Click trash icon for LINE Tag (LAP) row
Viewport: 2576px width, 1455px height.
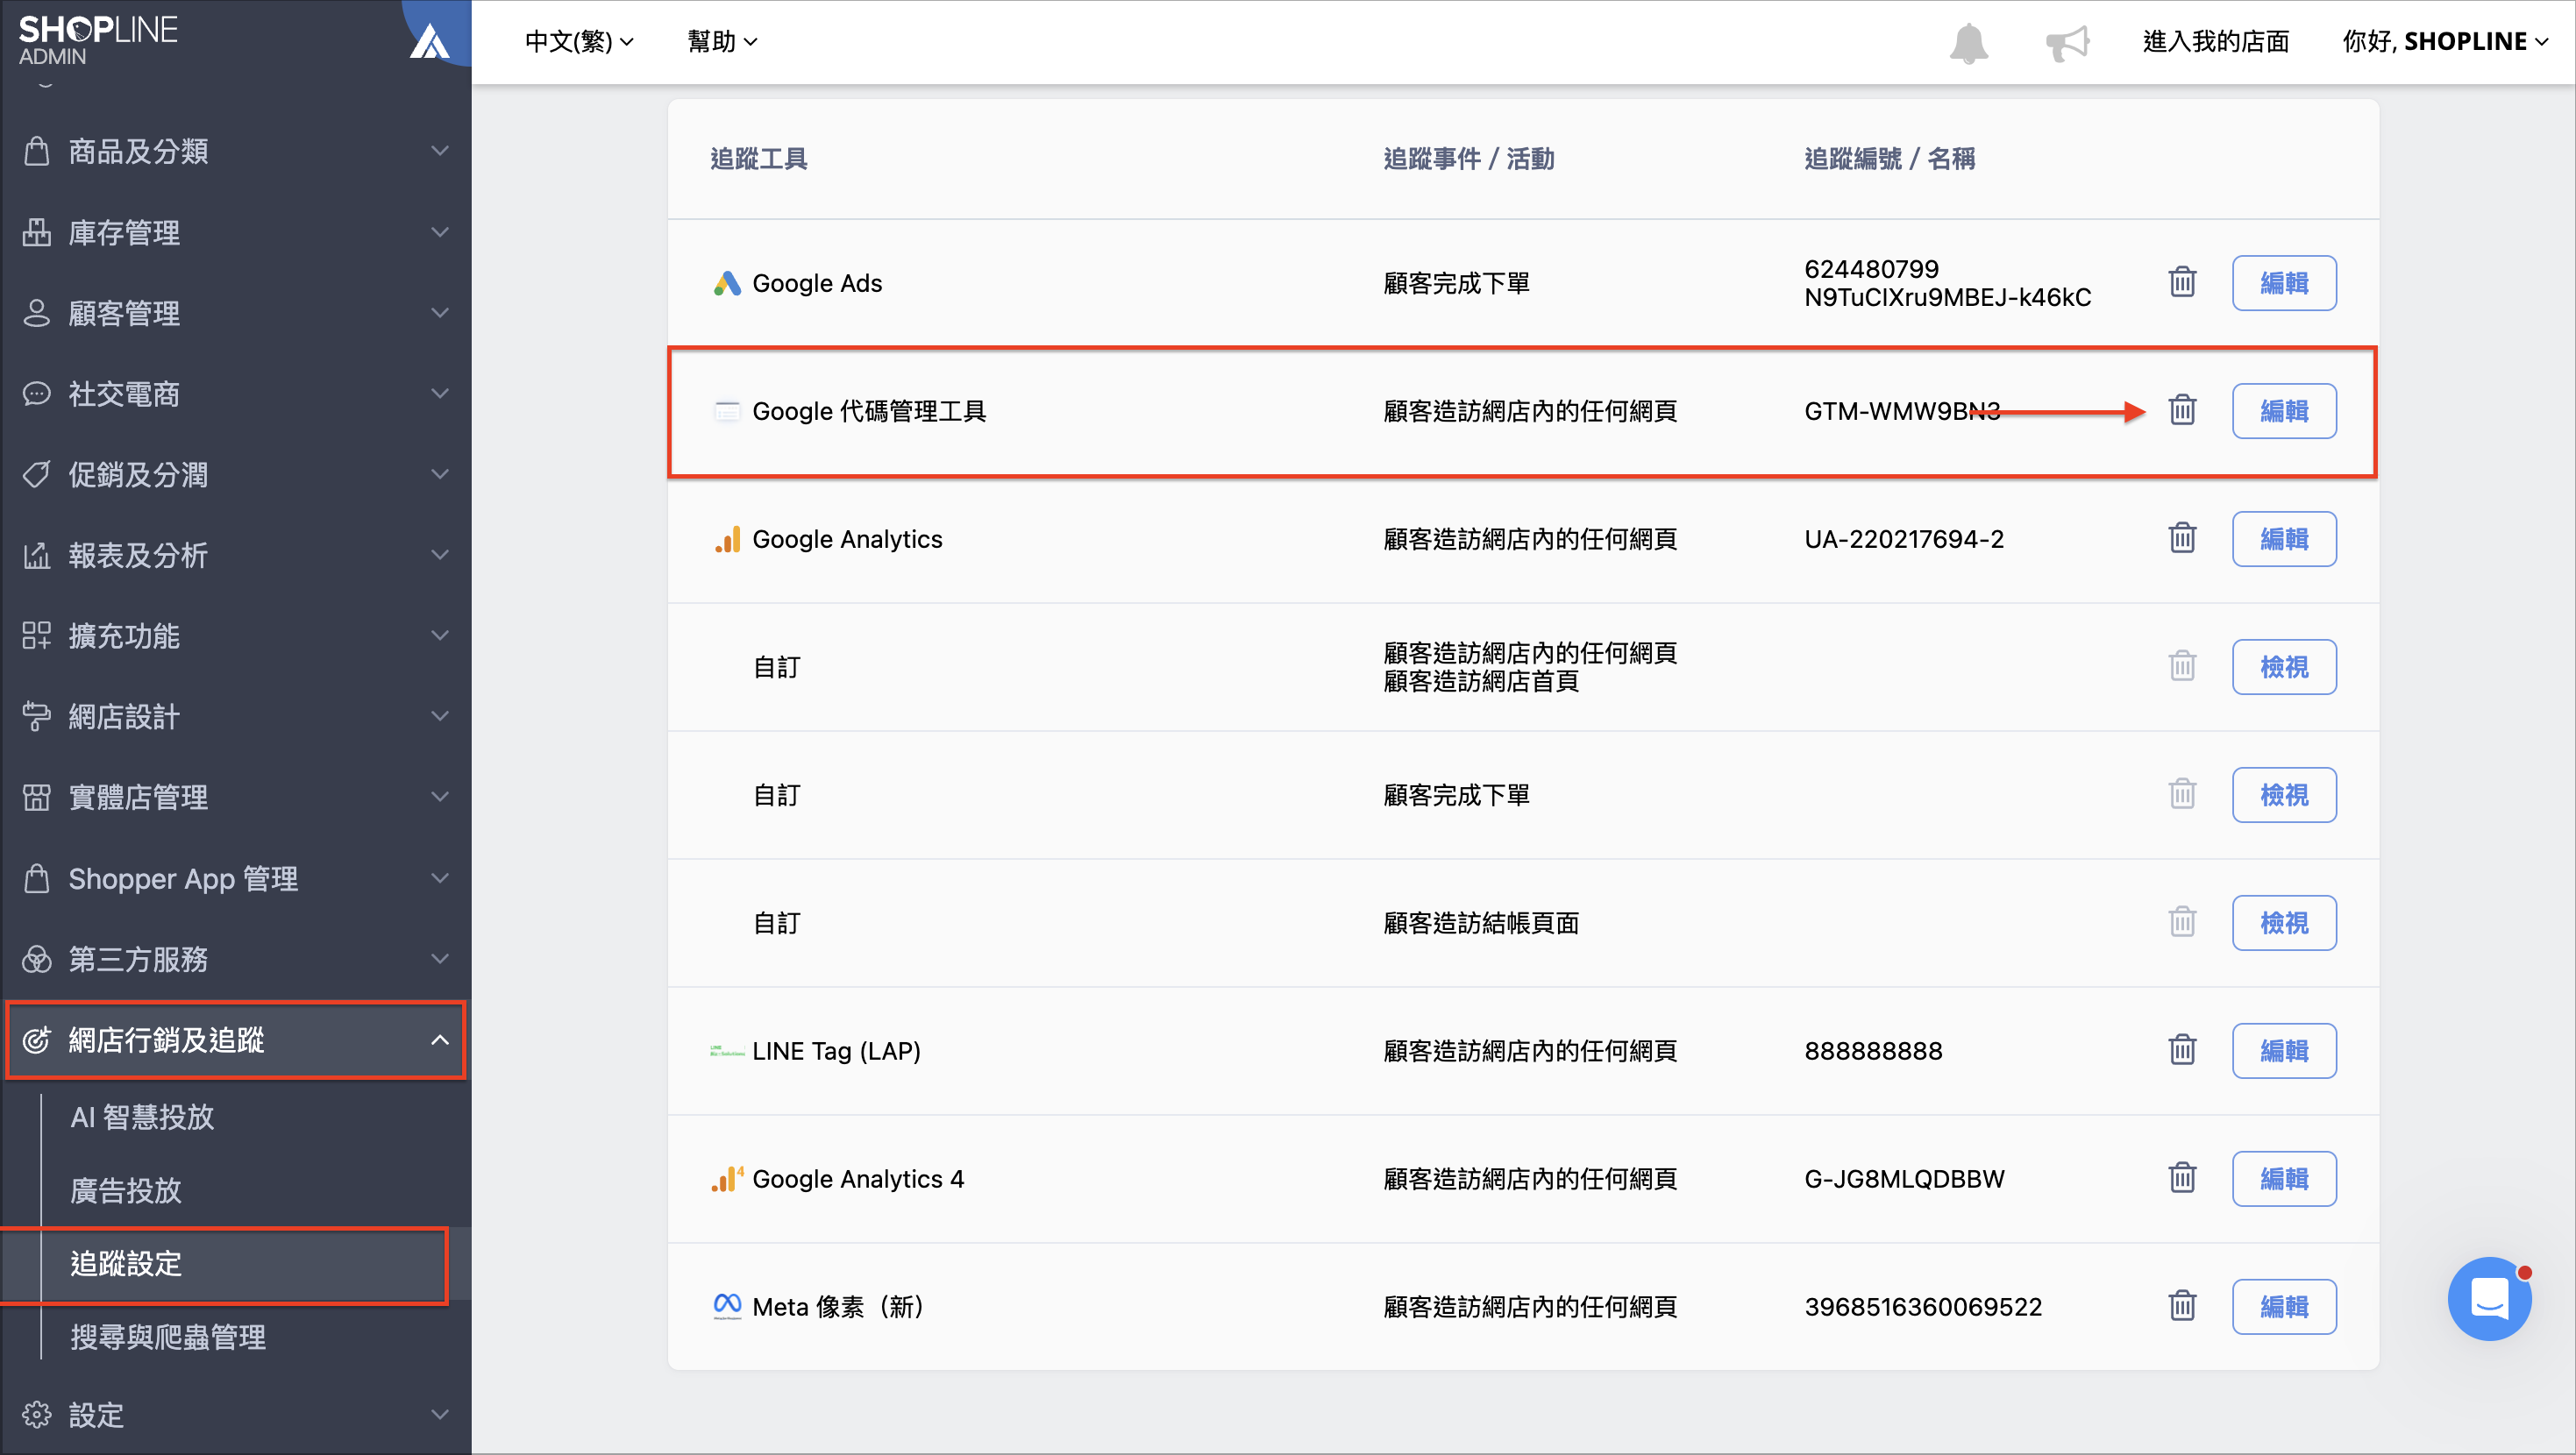coord(2182,1050)
